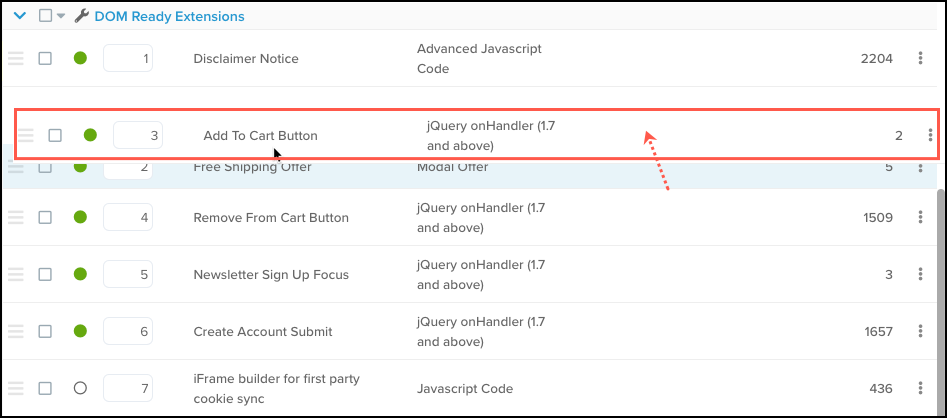Open the Remove From Cart Button extension
947x418 pixels.
270,217
